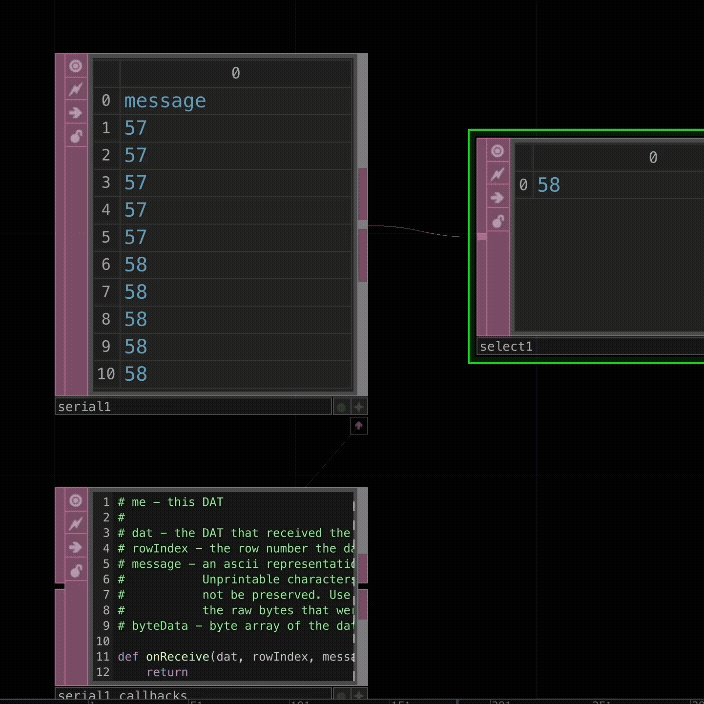Toggle clone immune flag on serial1

pyautogui.click(x=75, y=89)
